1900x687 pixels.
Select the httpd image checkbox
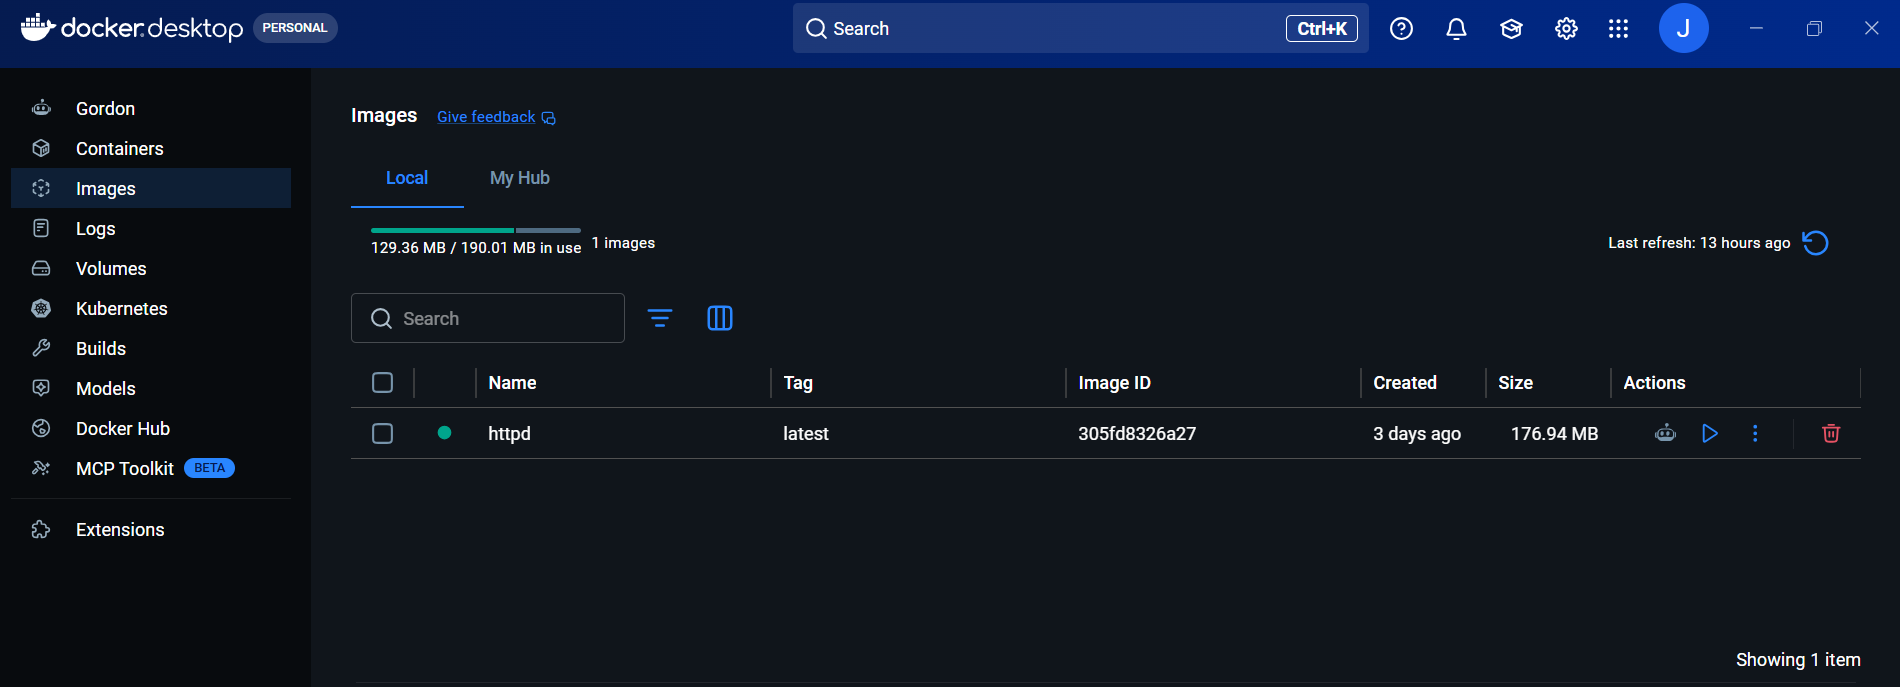tap(382, 433)
